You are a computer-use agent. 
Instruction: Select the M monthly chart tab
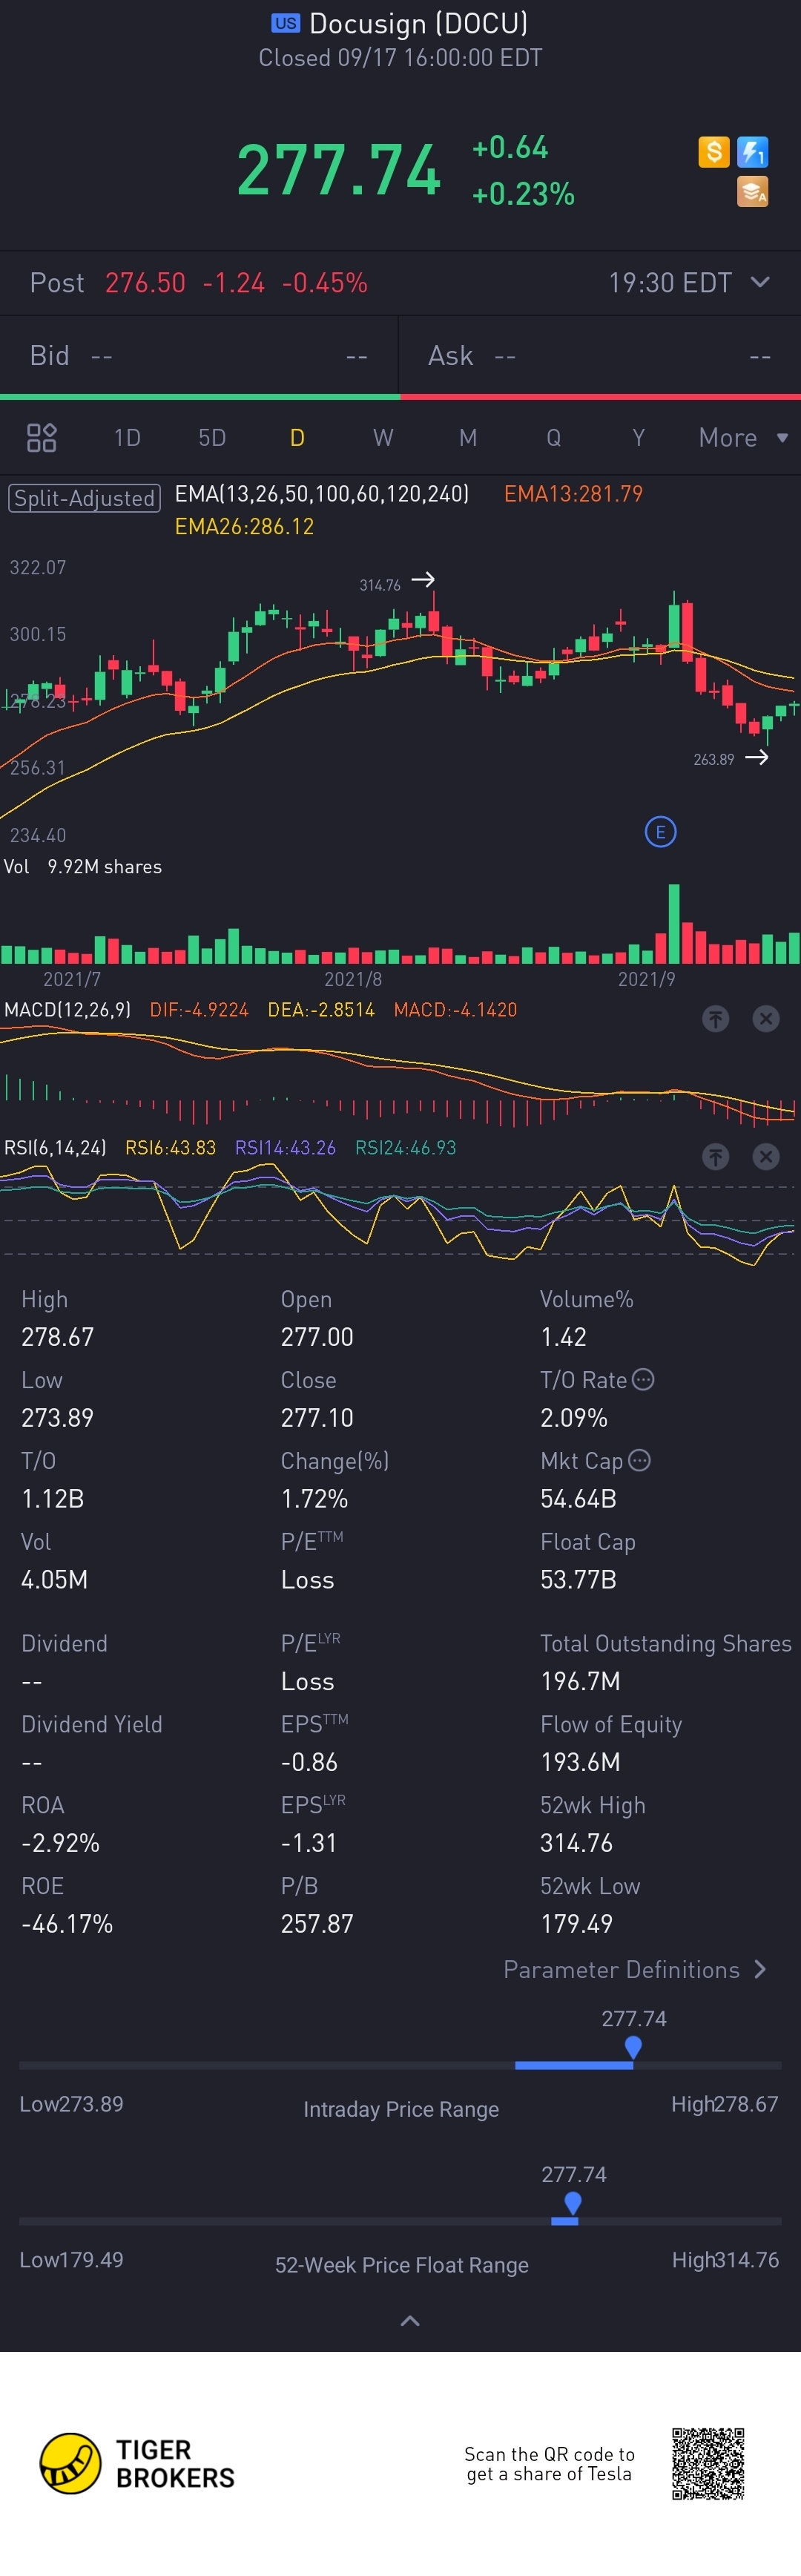tap(468, 437)
